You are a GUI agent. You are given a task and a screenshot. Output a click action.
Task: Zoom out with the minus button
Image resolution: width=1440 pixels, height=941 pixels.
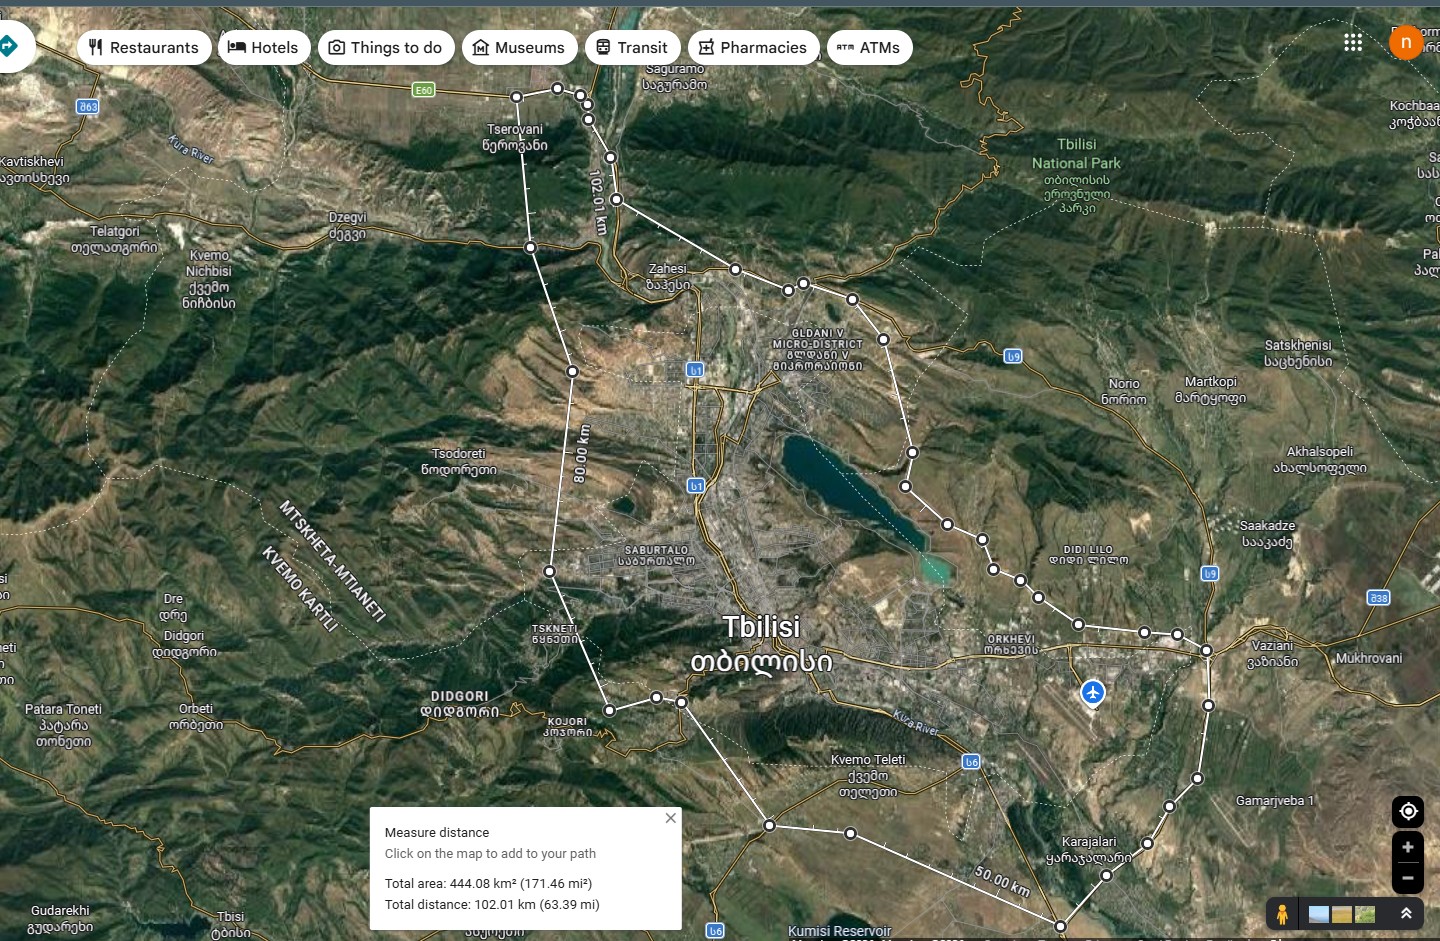point(1408,878)
